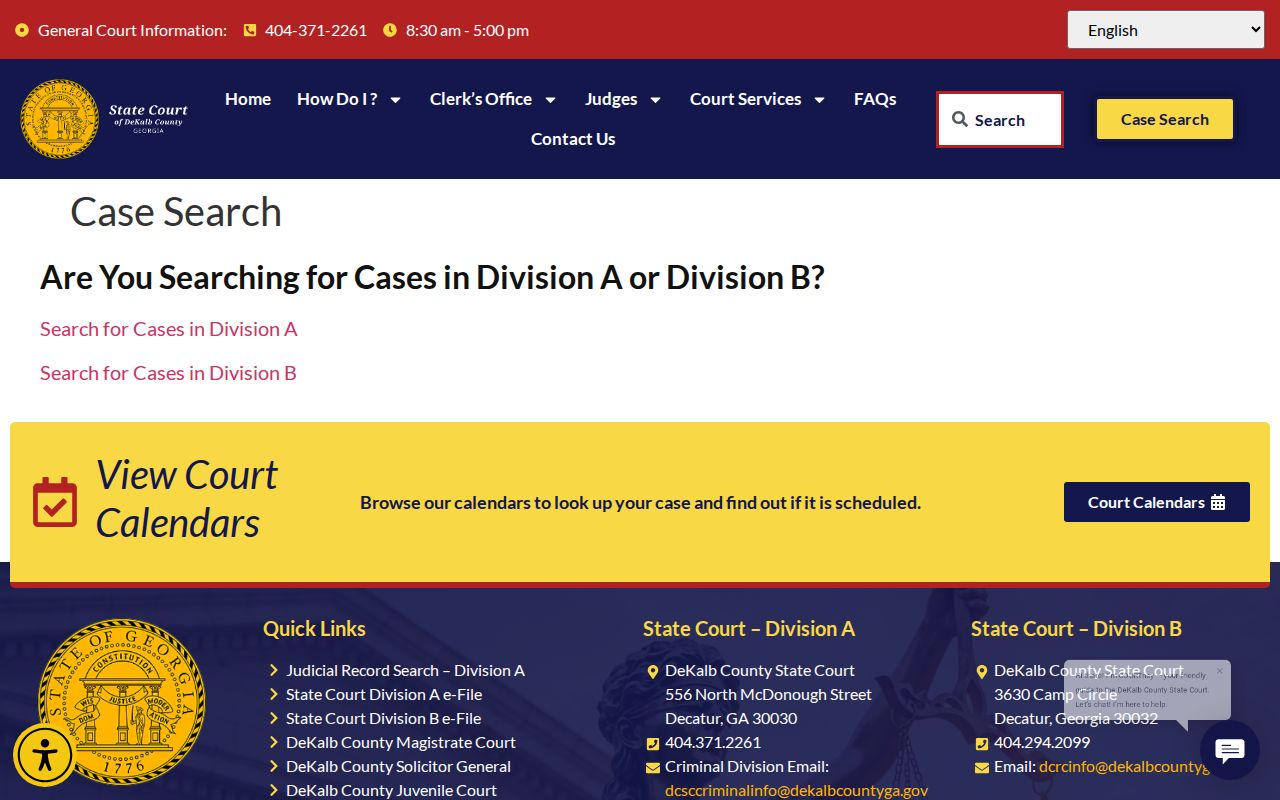Visit DeKalb County Juvenile Court link
This screenshot has height=800, width=1280.
tap(391, 790)
